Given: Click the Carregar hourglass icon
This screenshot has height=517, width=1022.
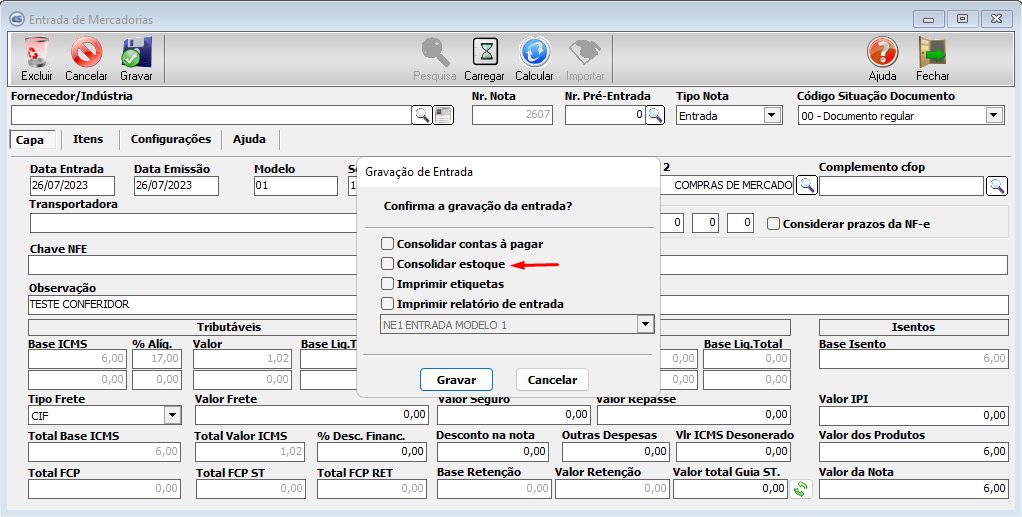Looking at the screenshot, I should [x=484, y=52].
